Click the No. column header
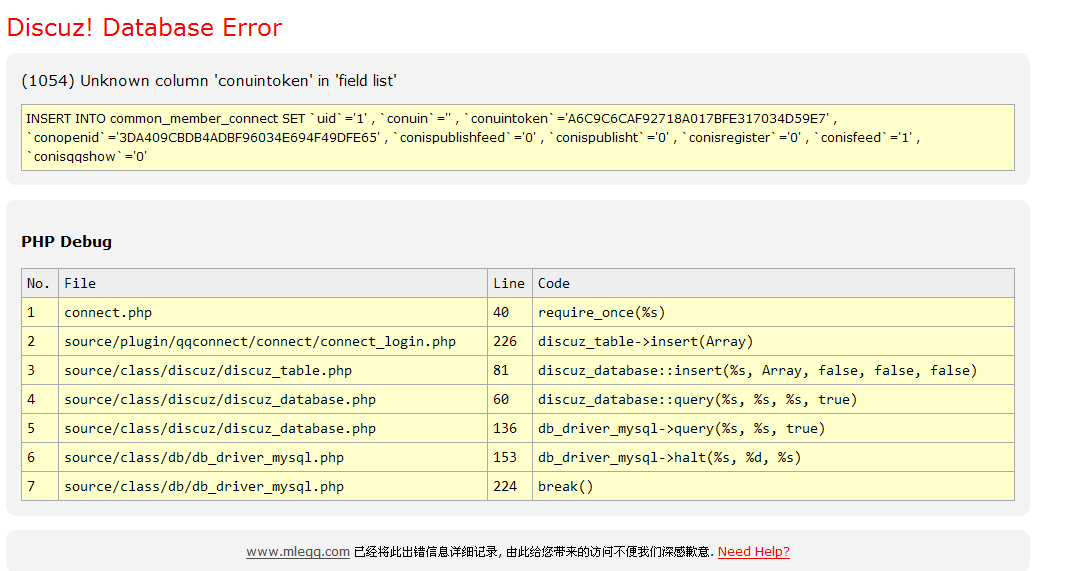Image resolution: width=1065 pixels, height=571 pixels. pos(39,283)
